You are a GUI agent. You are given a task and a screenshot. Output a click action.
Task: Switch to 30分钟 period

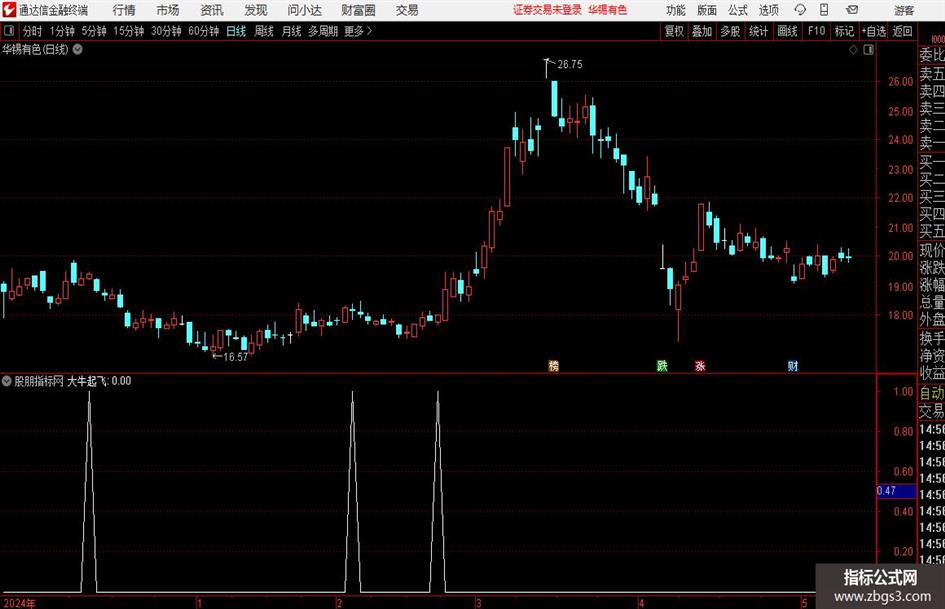click(x=166, y=31)
